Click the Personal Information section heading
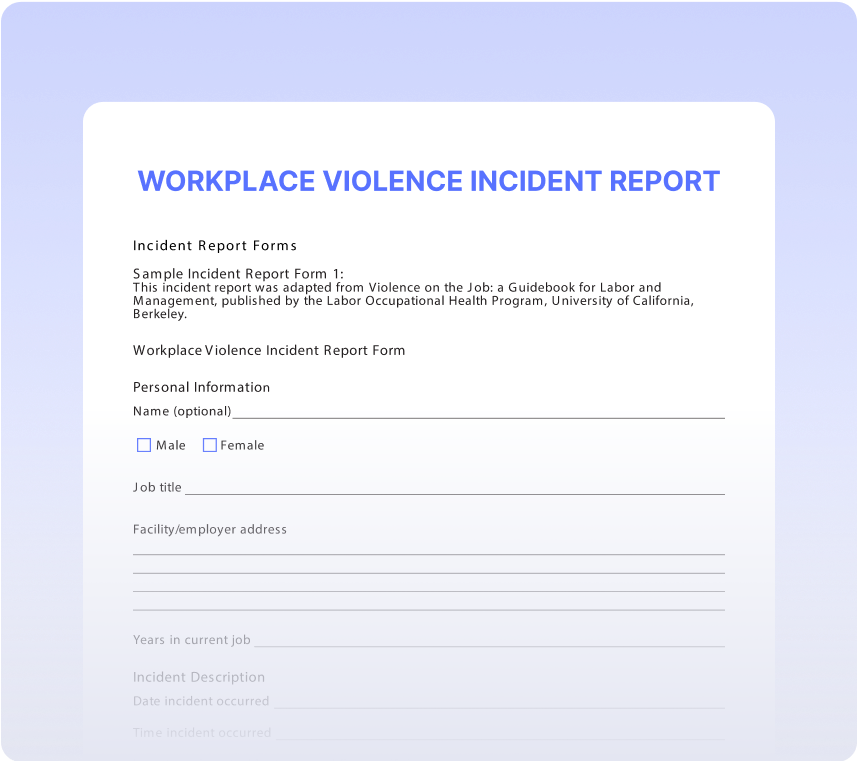The image size is (857, 761). 201,387
